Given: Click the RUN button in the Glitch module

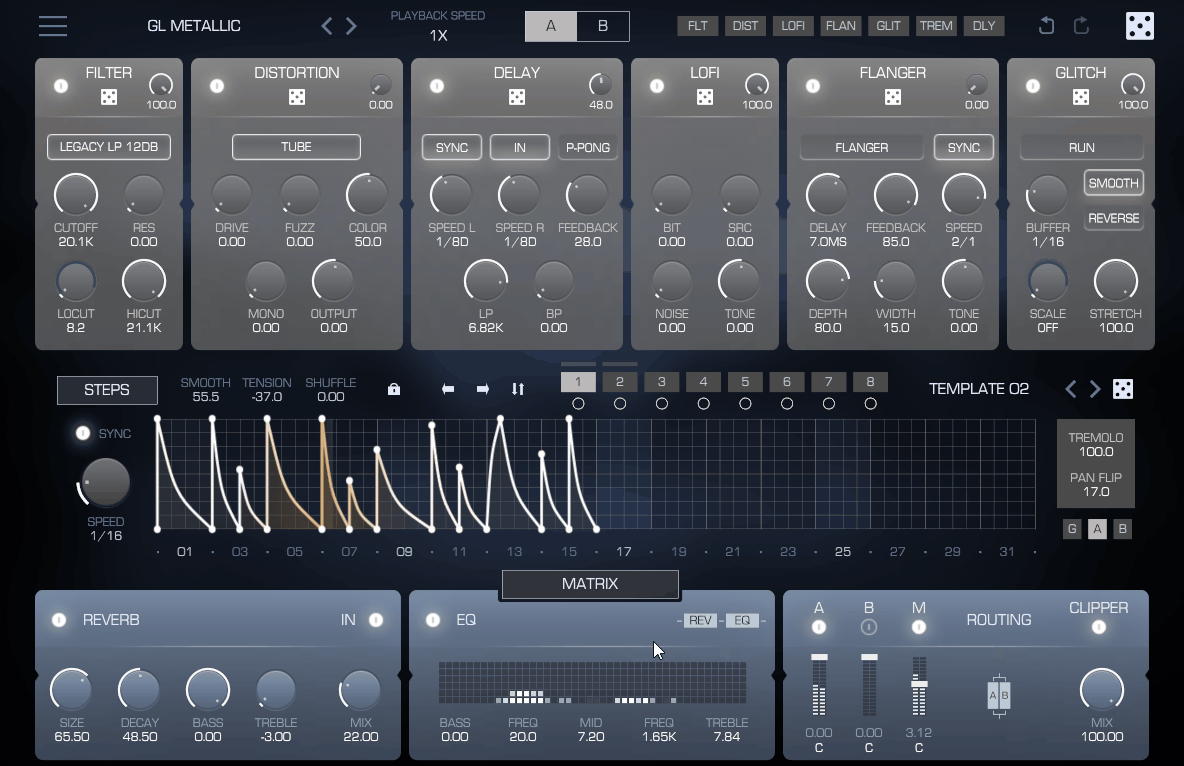Looking at the screenshot, I should pyautogui.click(x=1081, y=147).
